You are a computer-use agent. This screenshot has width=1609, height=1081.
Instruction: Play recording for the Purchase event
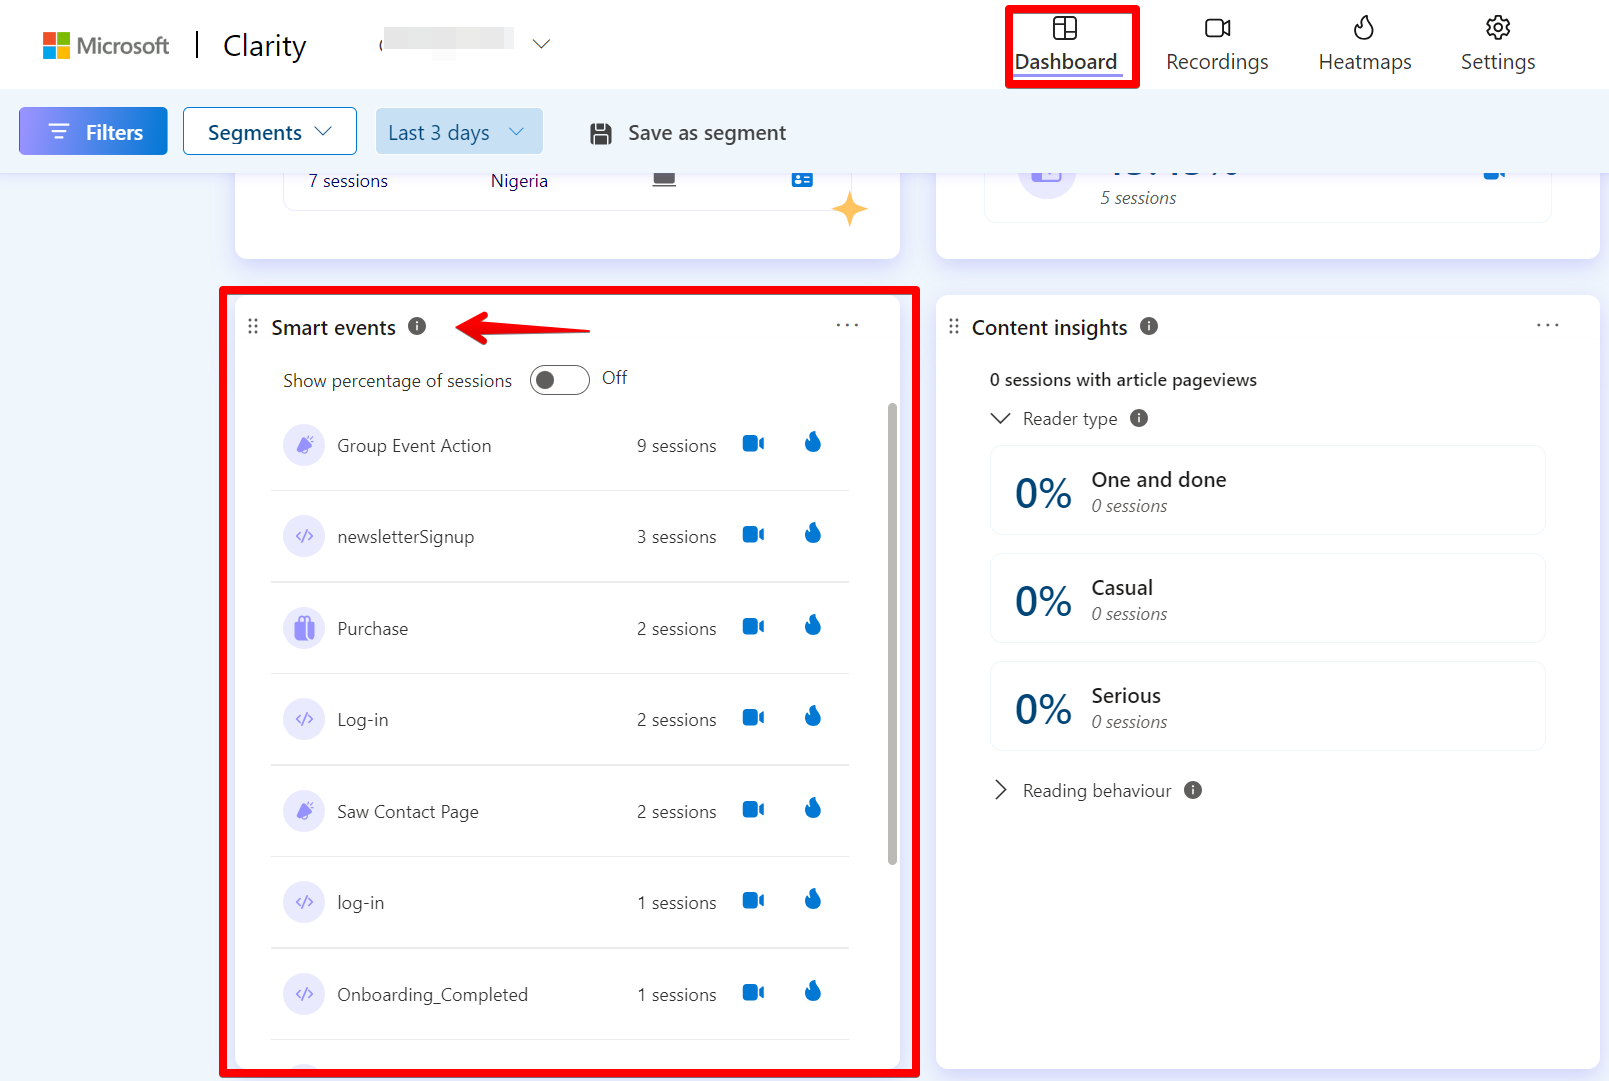(753, 625)
